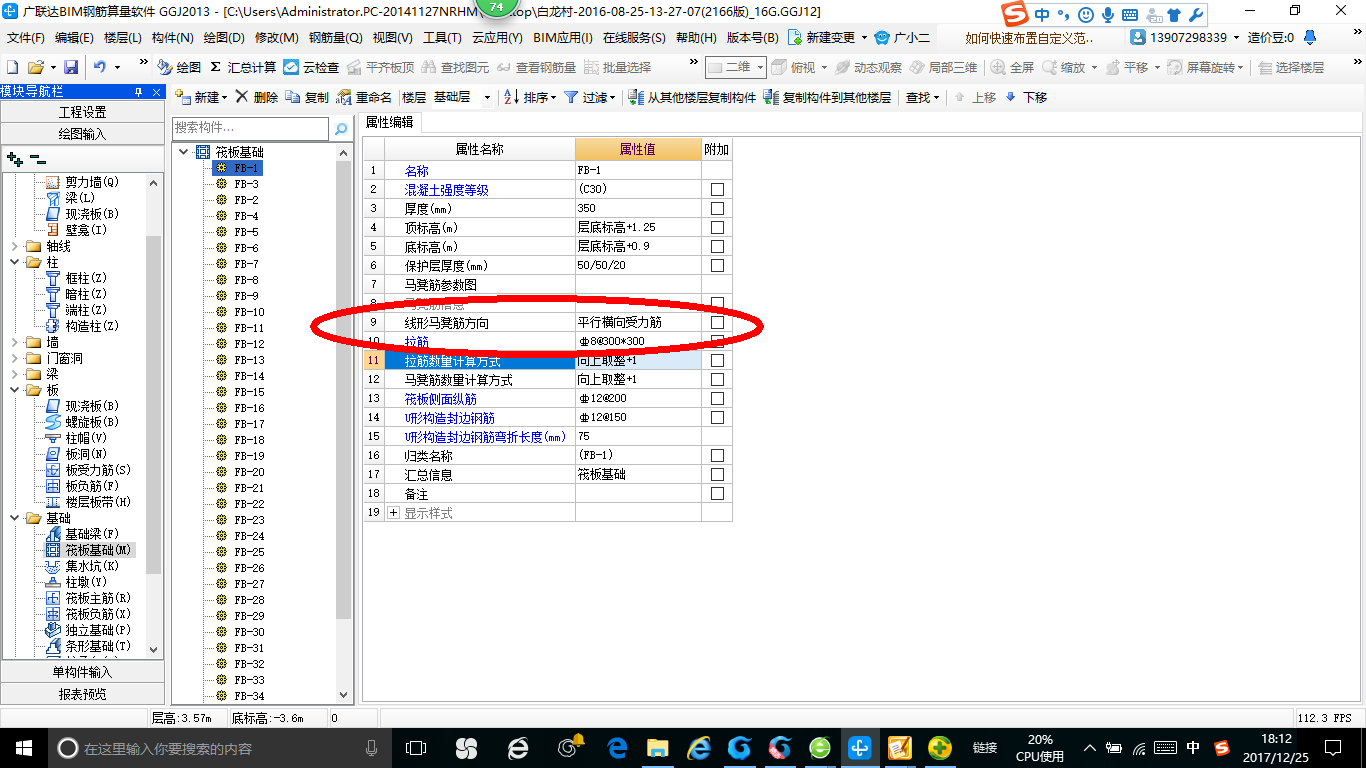Collapse the 筏板基础 component tree
The height and width of the screenshot is (768, 1366).
184,152
